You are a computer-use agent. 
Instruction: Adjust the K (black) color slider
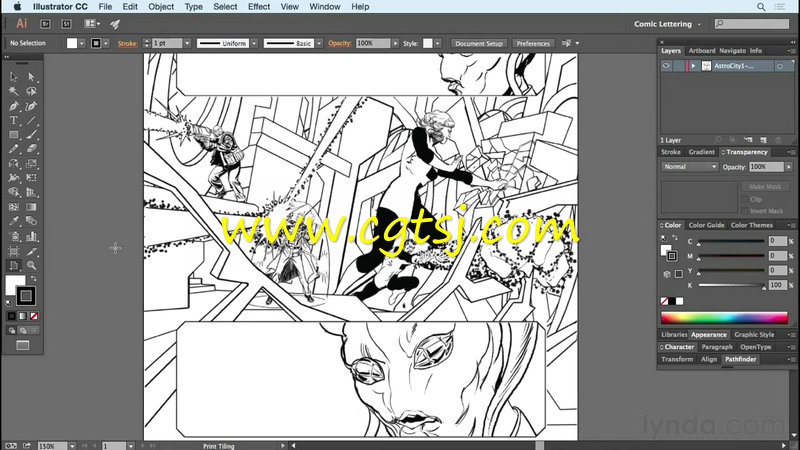pyautogui.click(x=731, y=285)
